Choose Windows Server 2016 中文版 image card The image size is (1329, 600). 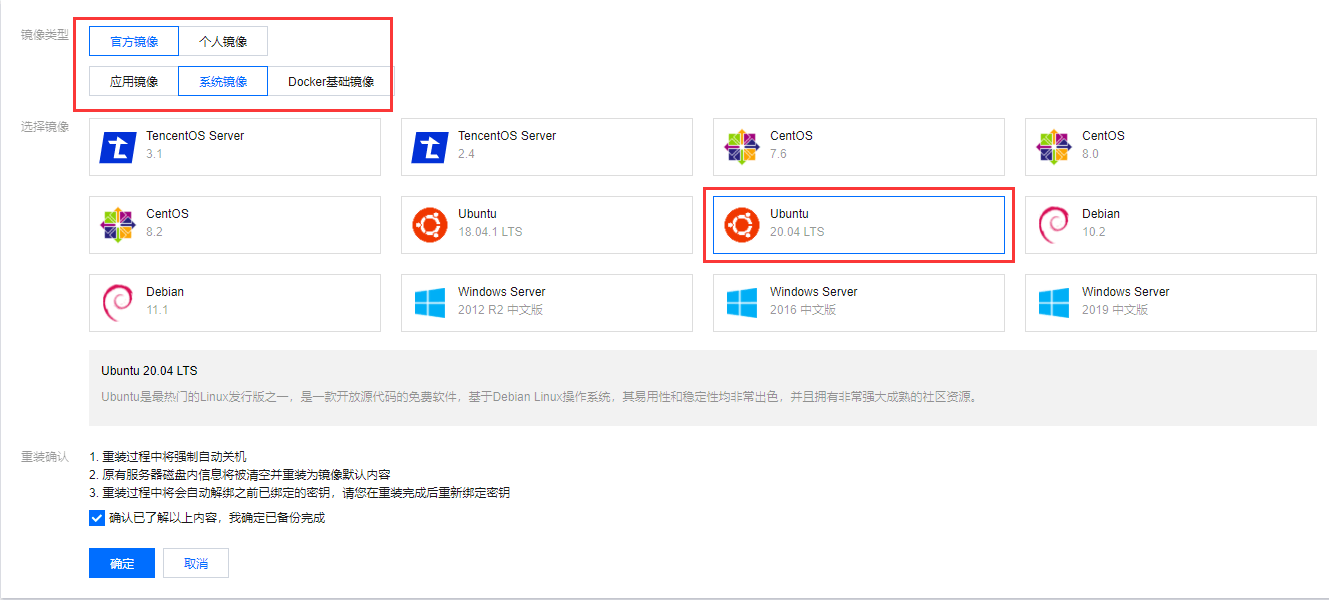pos(858,303)
